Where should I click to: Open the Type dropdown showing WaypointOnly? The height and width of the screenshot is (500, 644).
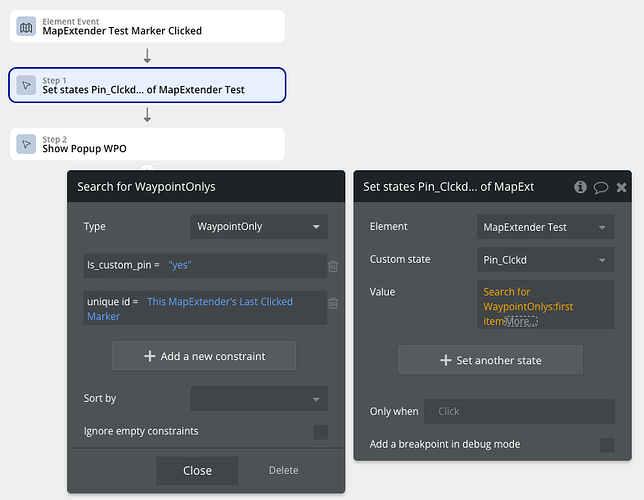[259, 227]
